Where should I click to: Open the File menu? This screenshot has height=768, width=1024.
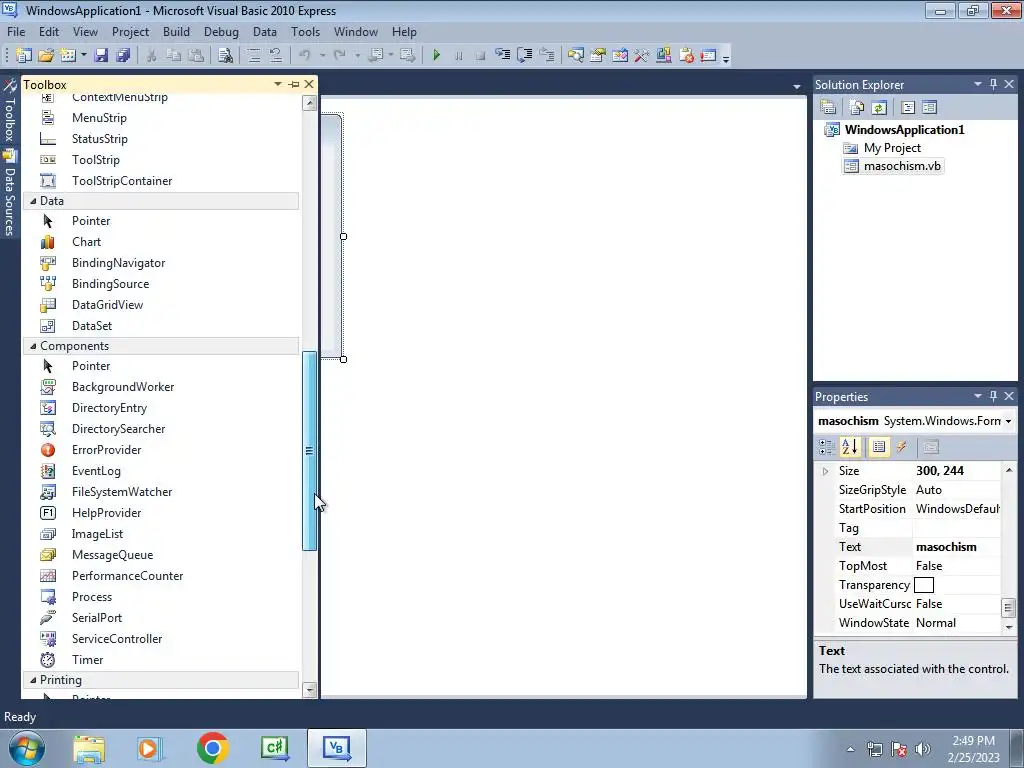(x=16, y=31)
